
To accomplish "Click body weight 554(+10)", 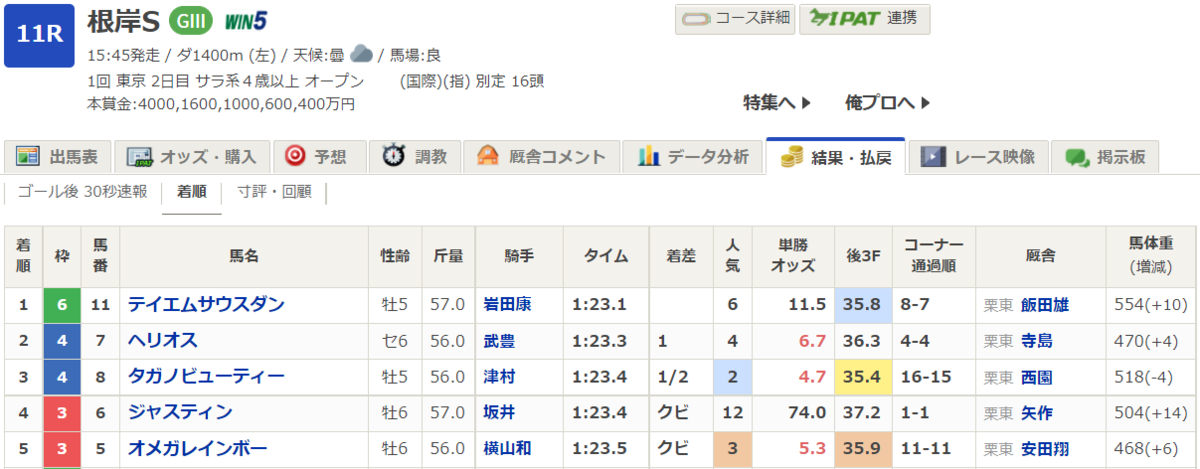I will tap(1150, 304).
